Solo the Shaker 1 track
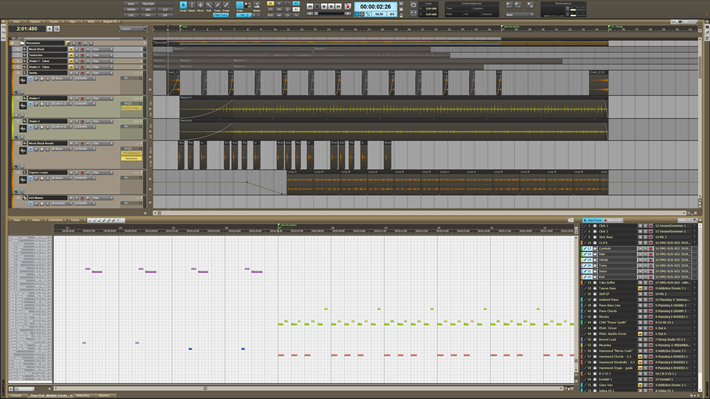The width and height of the screenshot is (710, 399). click(77, 98)
